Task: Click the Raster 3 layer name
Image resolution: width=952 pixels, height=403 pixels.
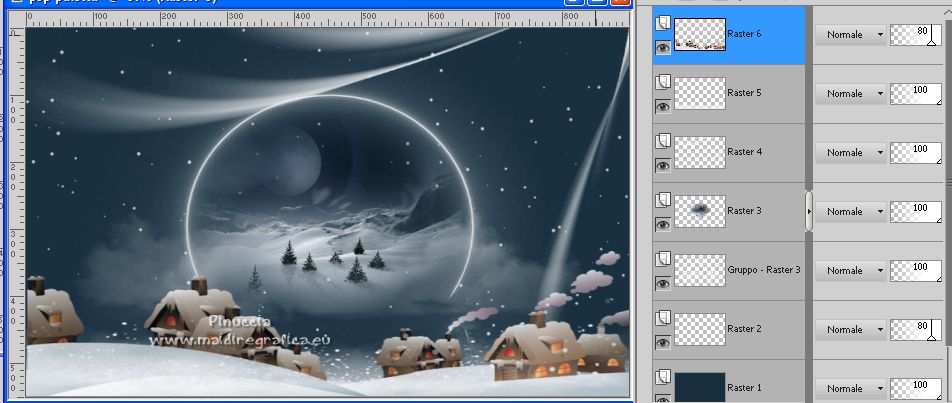Action: pyautogui.click(x=744, y=211)
